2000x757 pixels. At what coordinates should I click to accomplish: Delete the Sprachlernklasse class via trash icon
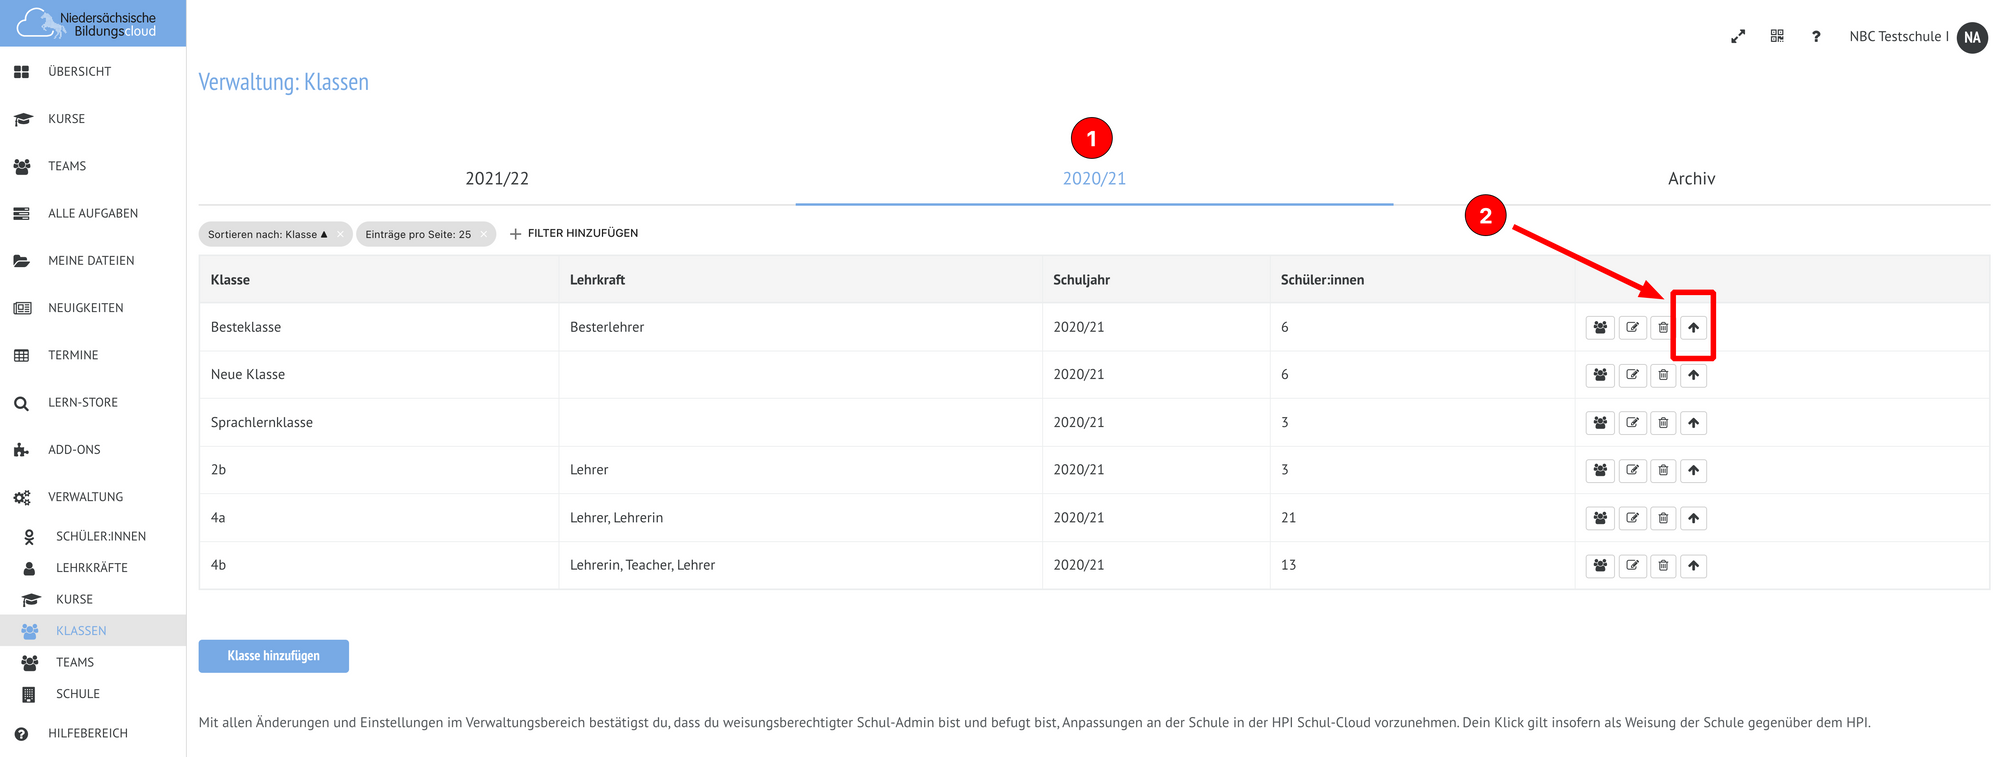click(x=1663, y=423)
